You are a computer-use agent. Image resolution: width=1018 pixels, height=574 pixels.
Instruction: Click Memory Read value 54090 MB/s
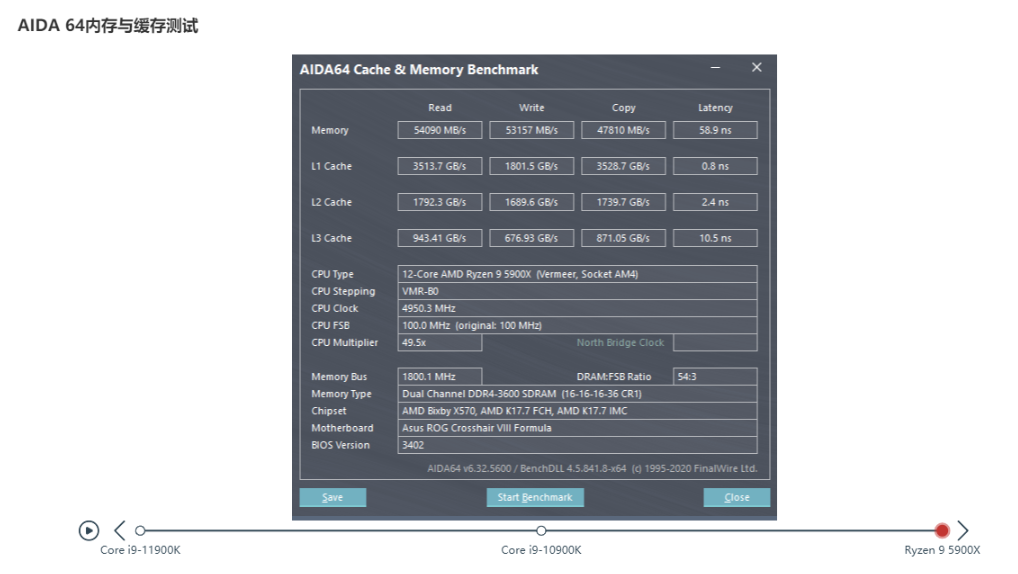pyautogui.click(x=440, y=130)
